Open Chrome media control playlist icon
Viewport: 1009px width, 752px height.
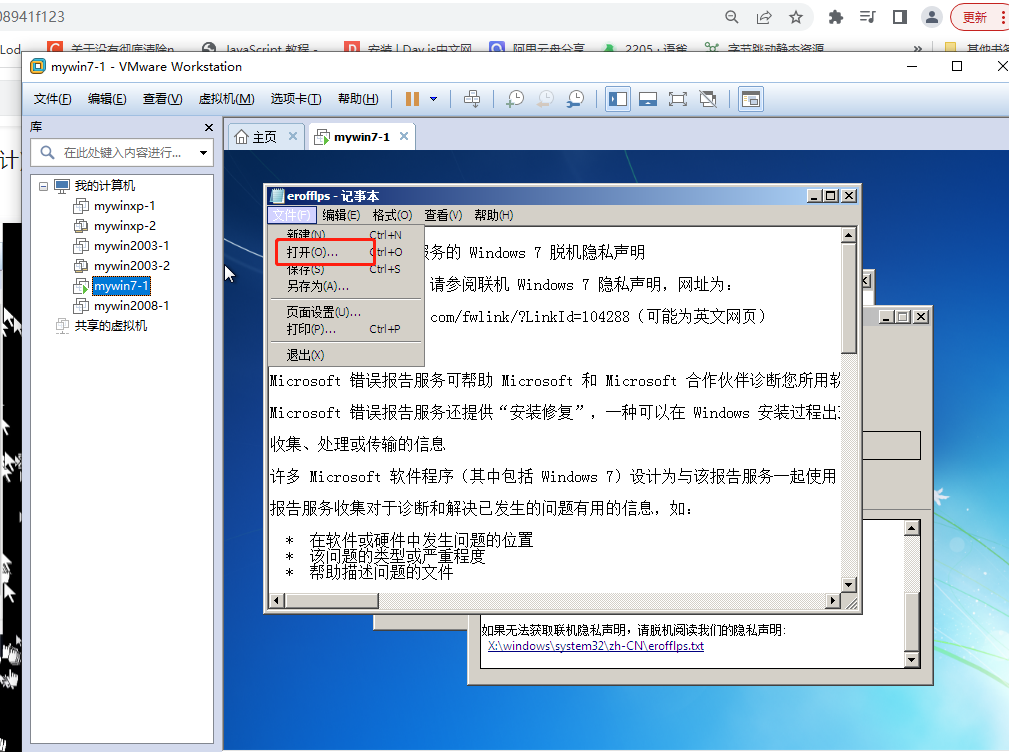(867, 17)
